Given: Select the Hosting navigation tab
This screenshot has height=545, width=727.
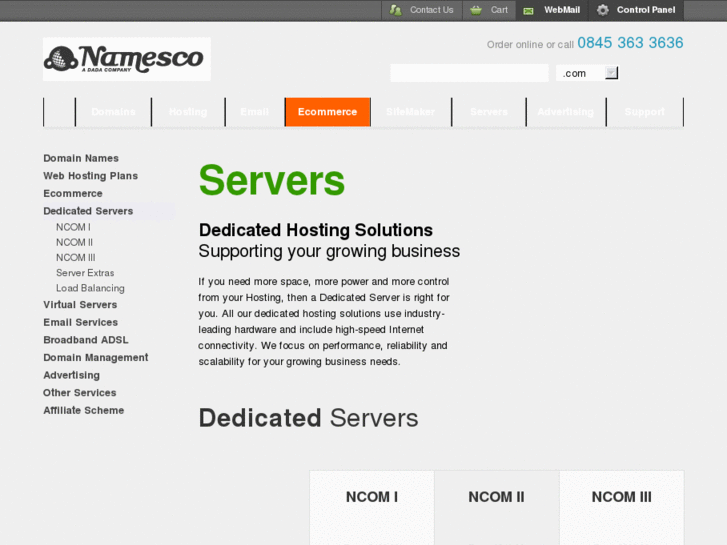Looking at the screenshot, I should pos(188,112).
